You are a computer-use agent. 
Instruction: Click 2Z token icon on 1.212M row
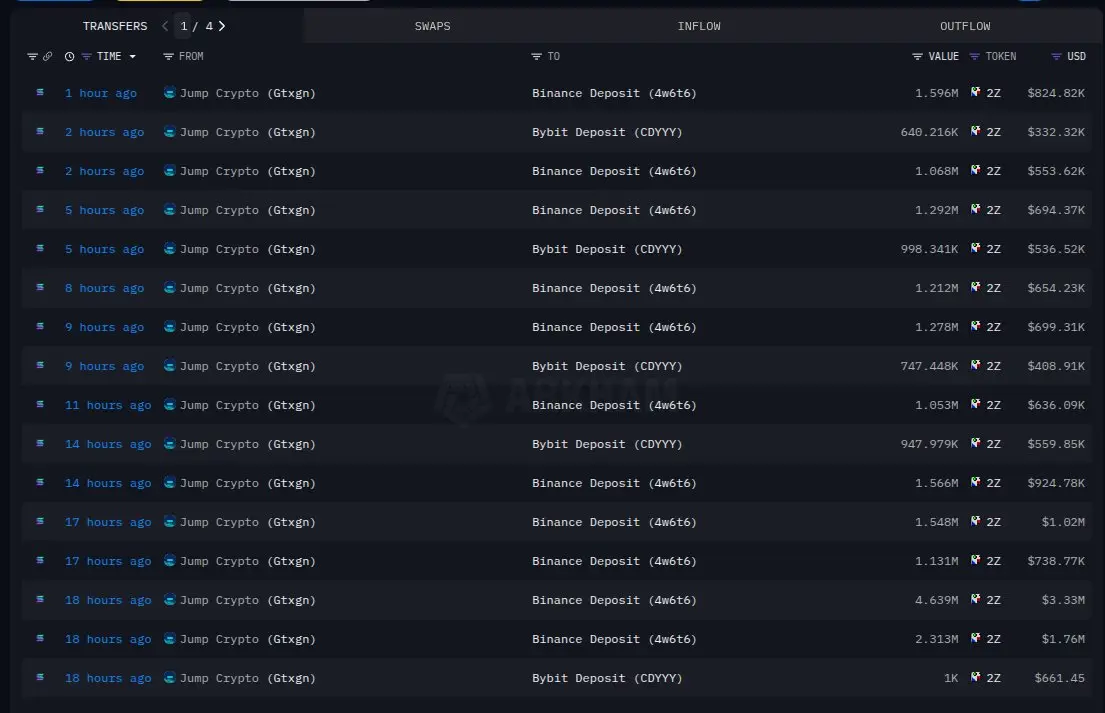coord(975,287)
